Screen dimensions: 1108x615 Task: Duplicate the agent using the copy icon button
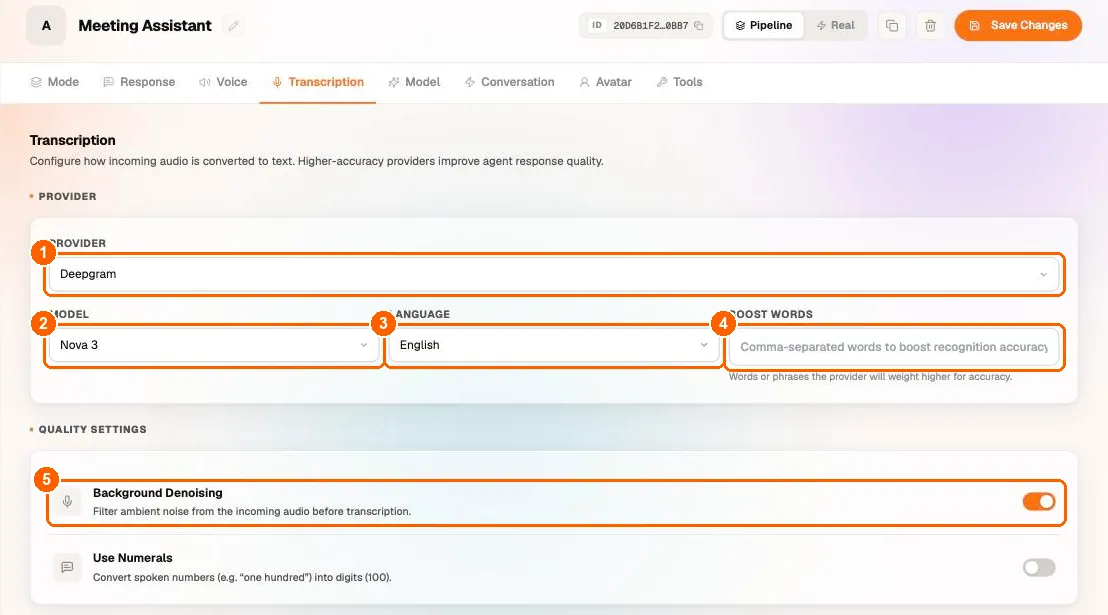pos(892,25)
